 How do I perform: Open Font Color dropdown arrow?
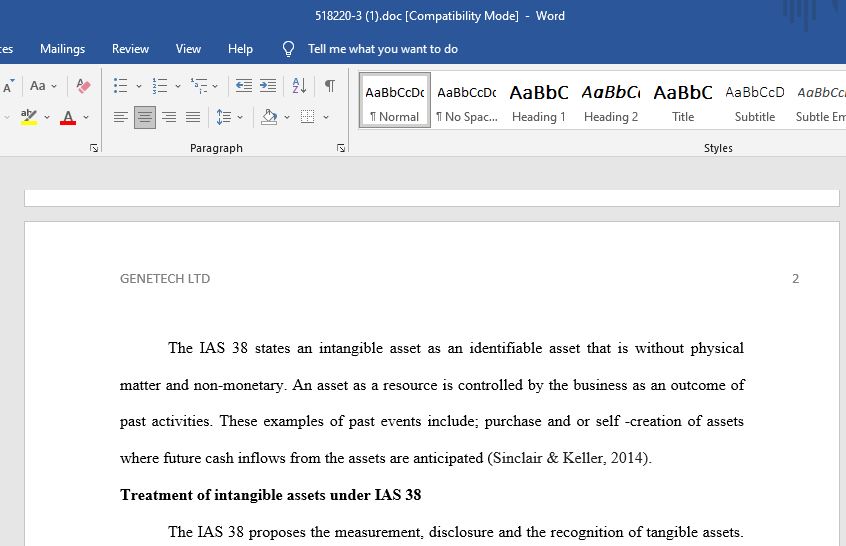pos(86,117)
